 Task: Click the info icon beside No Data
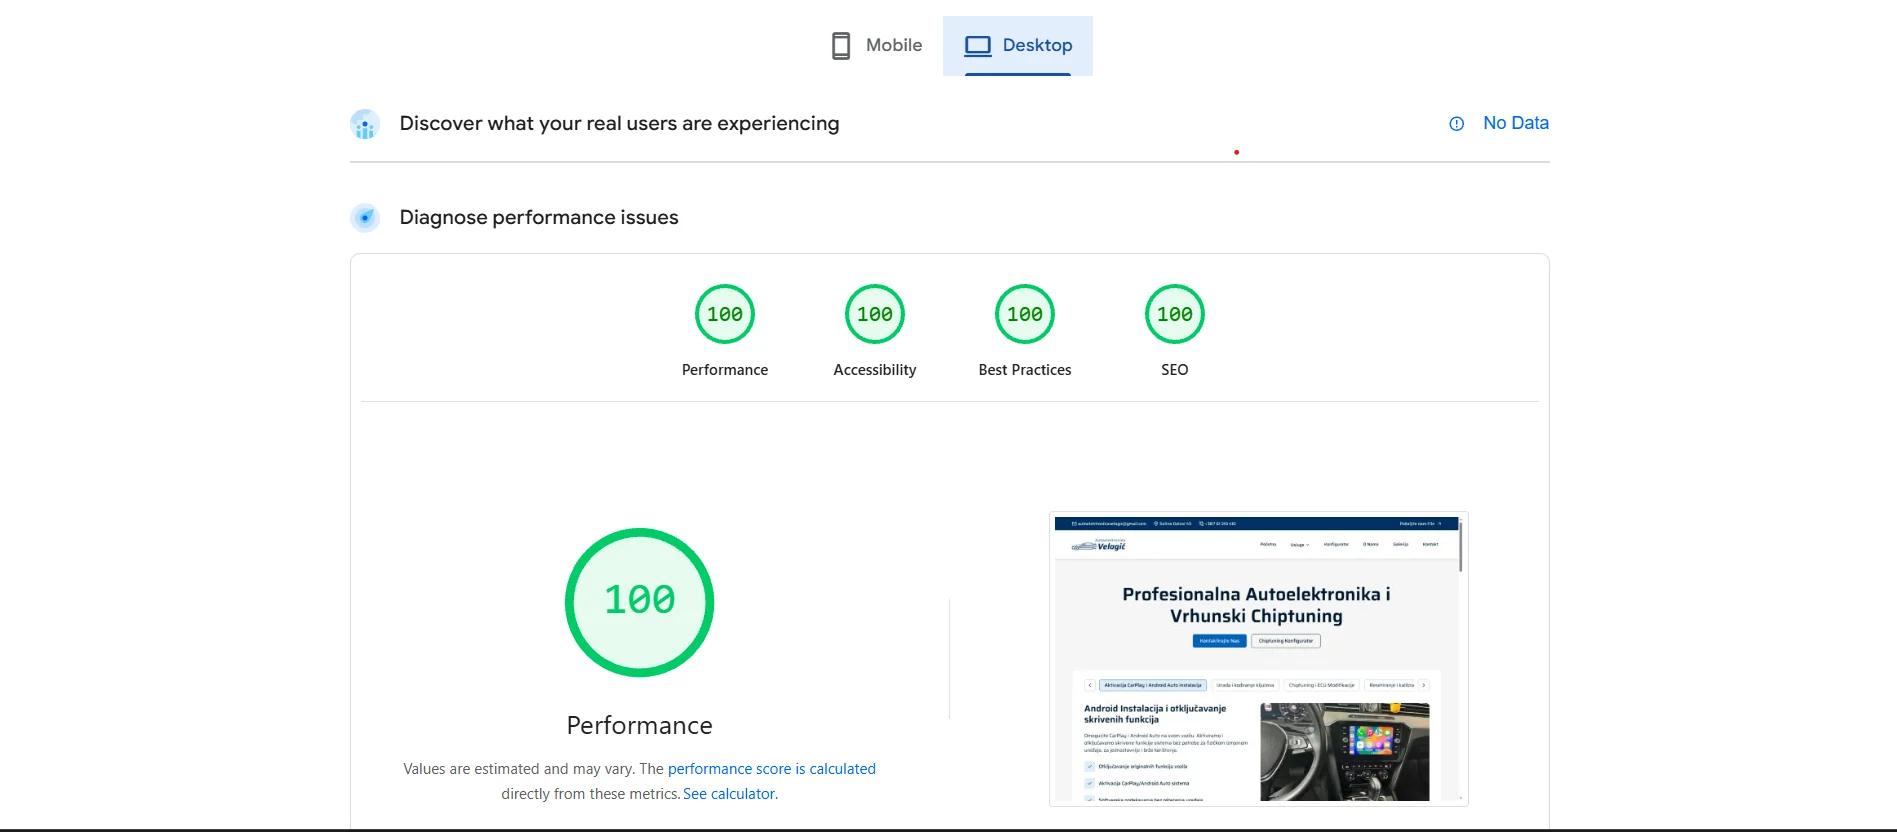(1457, 124)
